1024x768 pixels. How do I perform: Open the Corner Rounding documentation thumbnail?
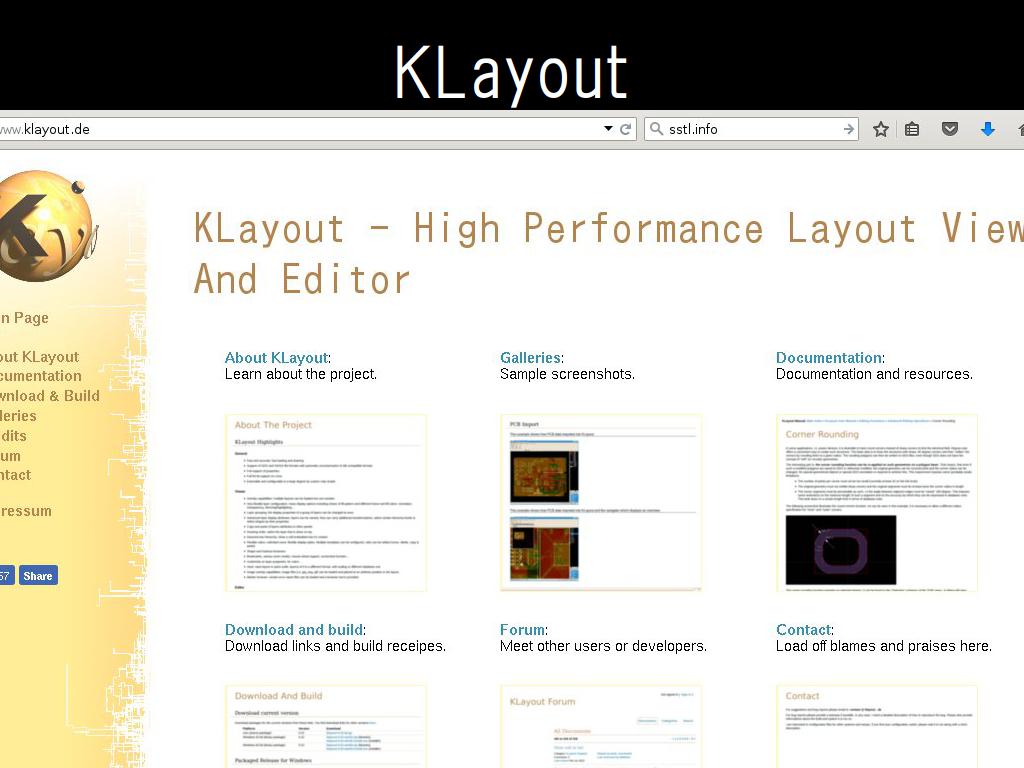876,503
